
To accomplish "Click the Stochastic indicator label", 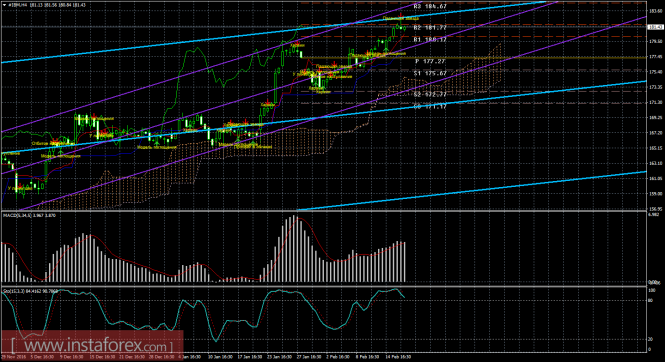I will coord(30,291).
